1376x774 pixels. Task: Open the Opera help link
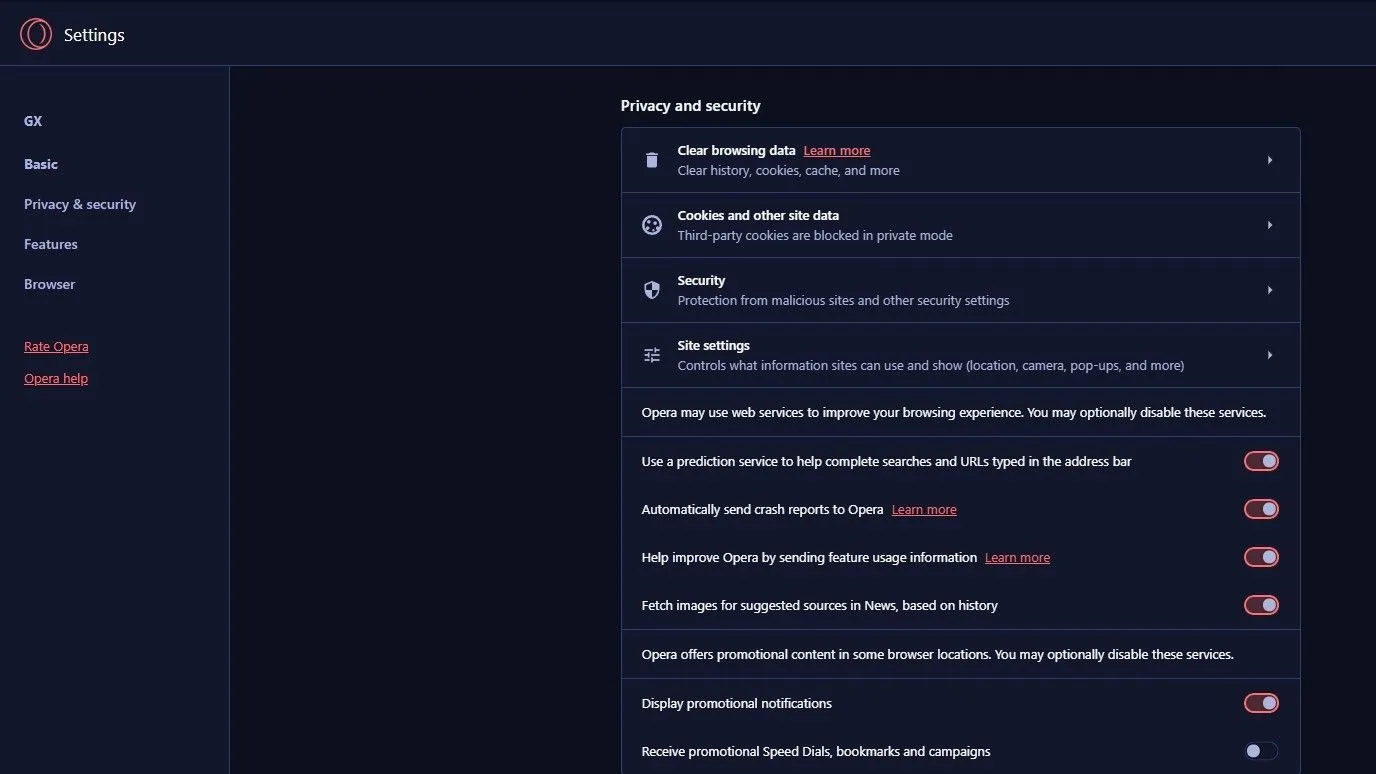click(x=56, y=378)
